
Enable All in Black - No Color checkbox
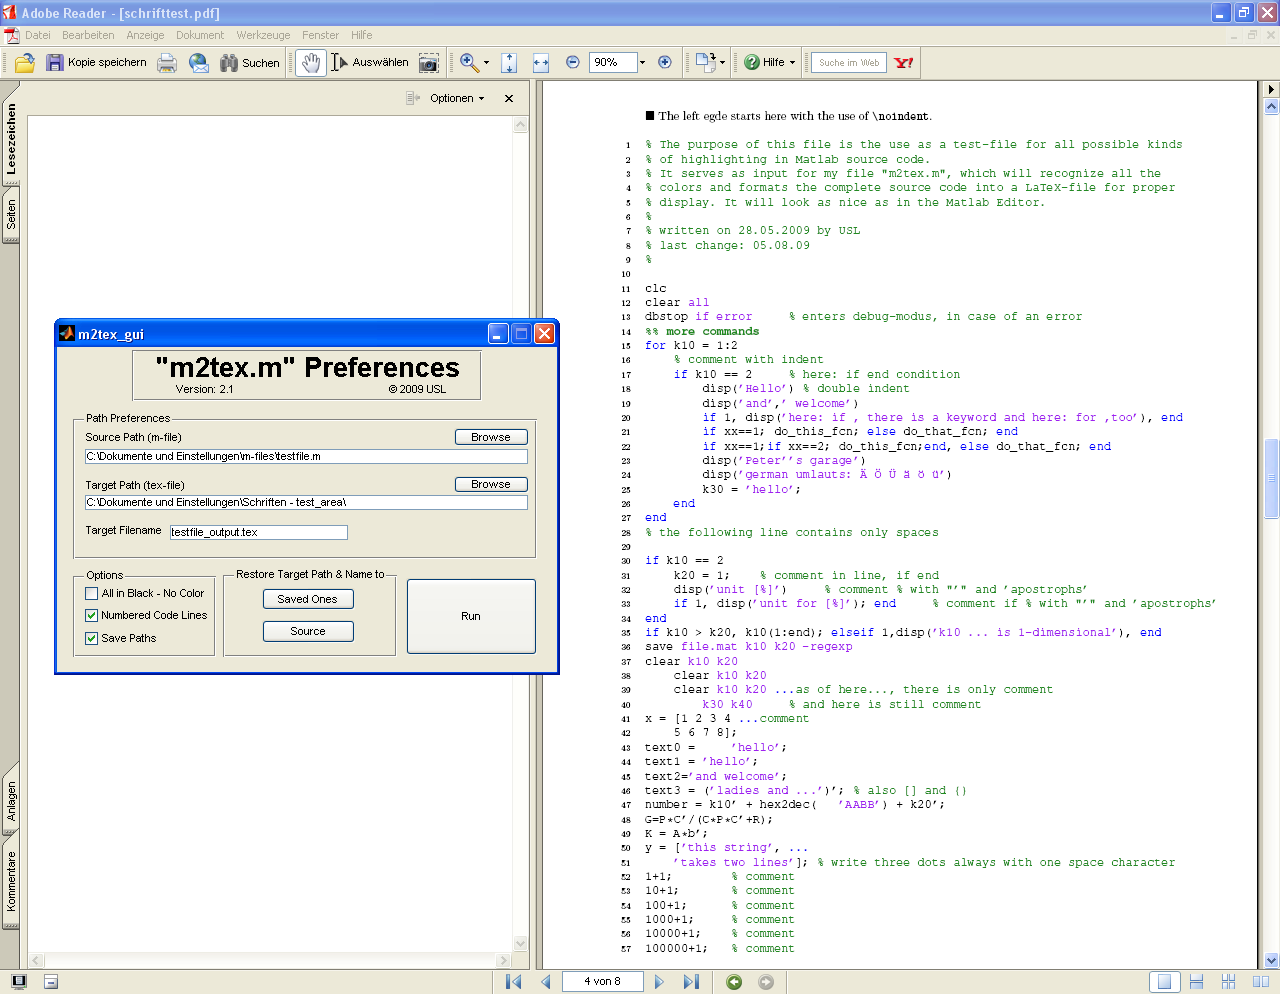(92, 593)
